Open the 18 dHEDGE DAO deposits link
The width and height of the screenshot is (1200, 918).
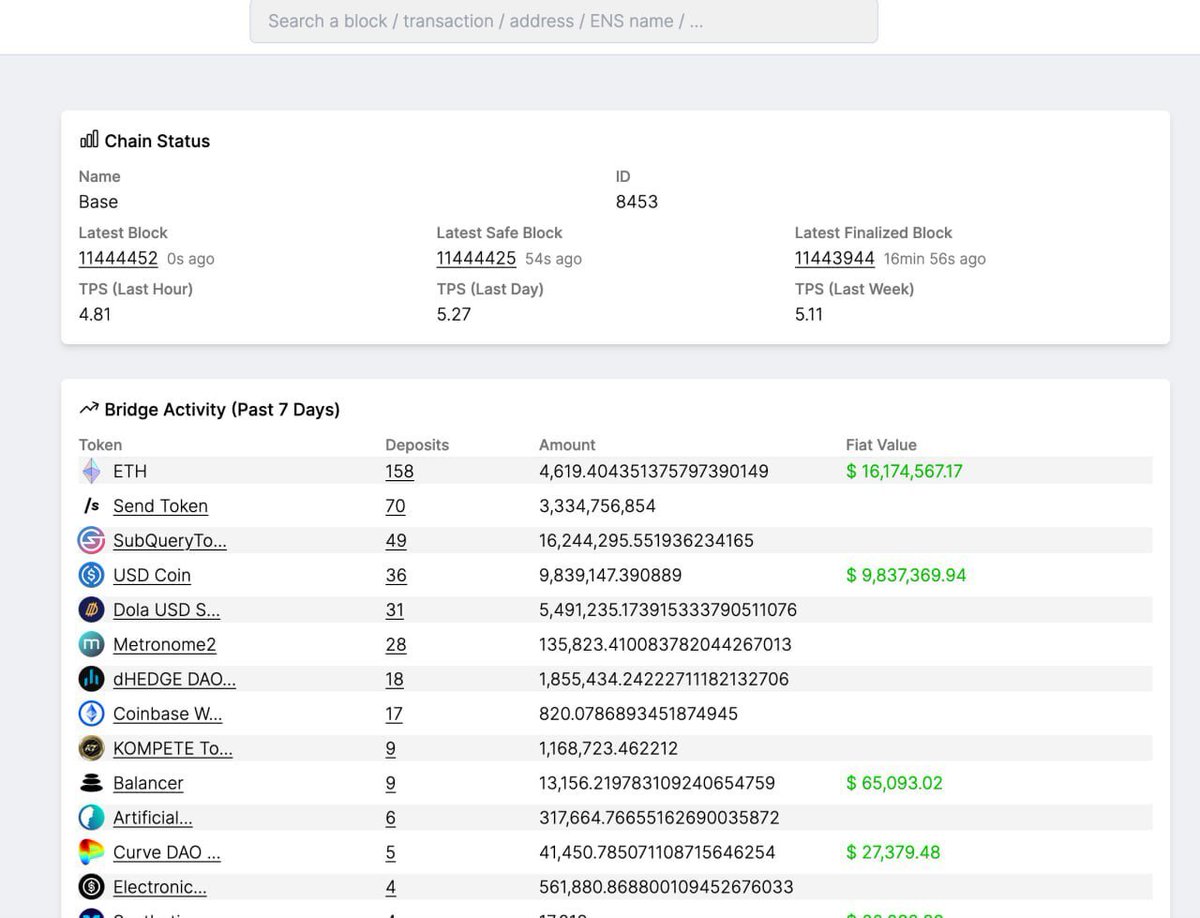pos(395,679)
